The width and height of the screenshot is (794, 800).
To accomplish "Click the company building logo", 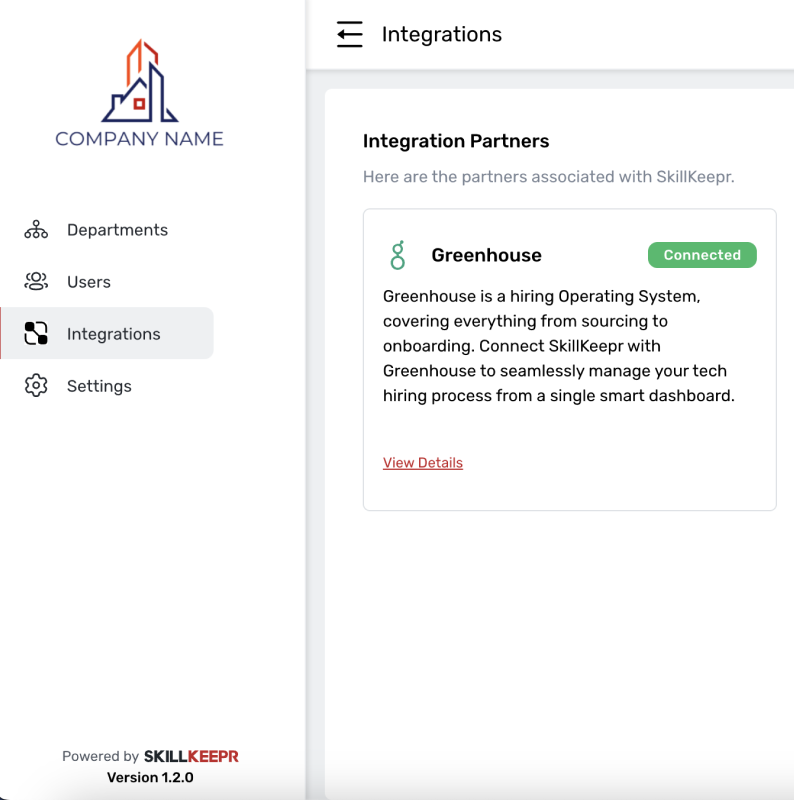I will tap(140, 81).
